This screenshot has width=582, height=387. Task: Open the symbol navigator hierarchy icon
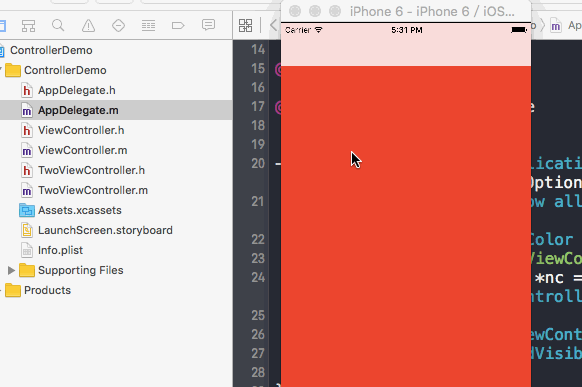[x=29, y=26]
